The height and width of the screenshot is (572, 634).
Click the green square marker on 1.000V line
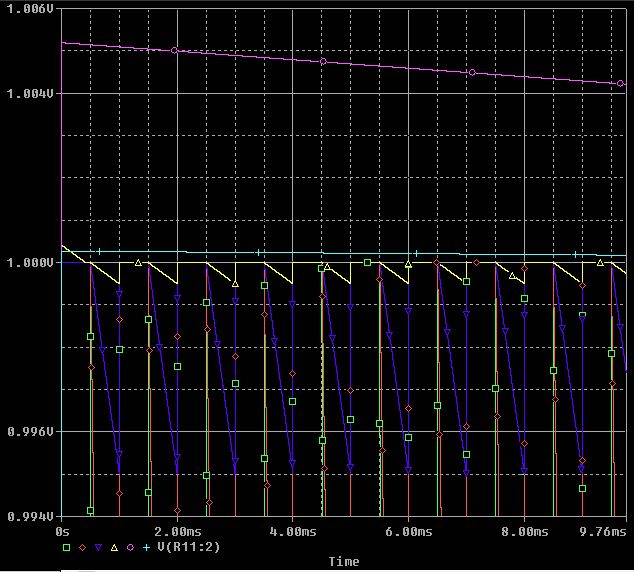click(x=367, y=263)
